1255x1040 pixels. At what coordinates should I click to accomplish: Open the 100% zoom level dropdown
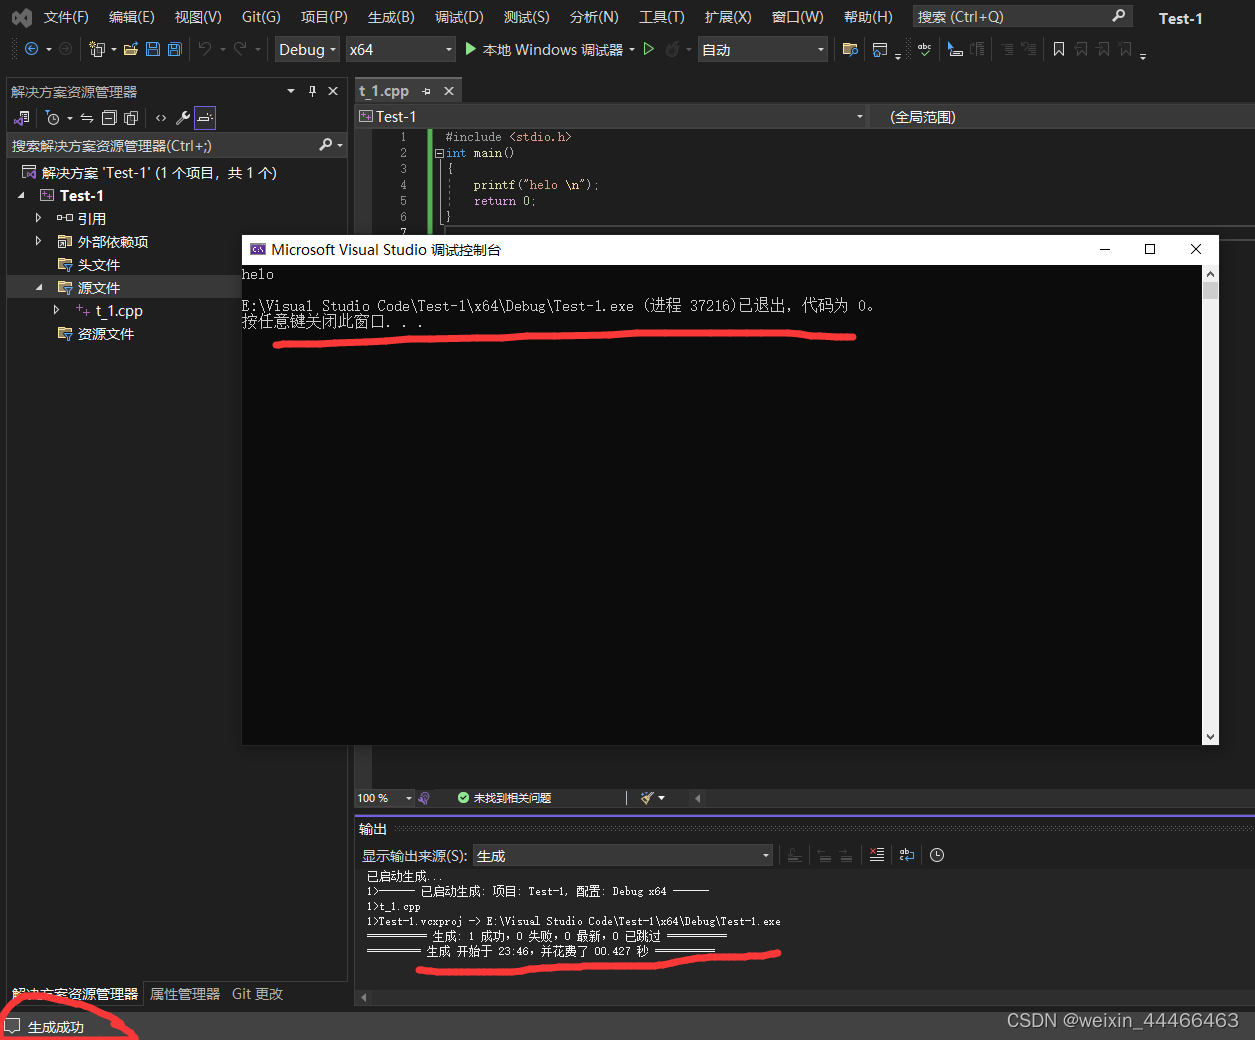[384, 797]
